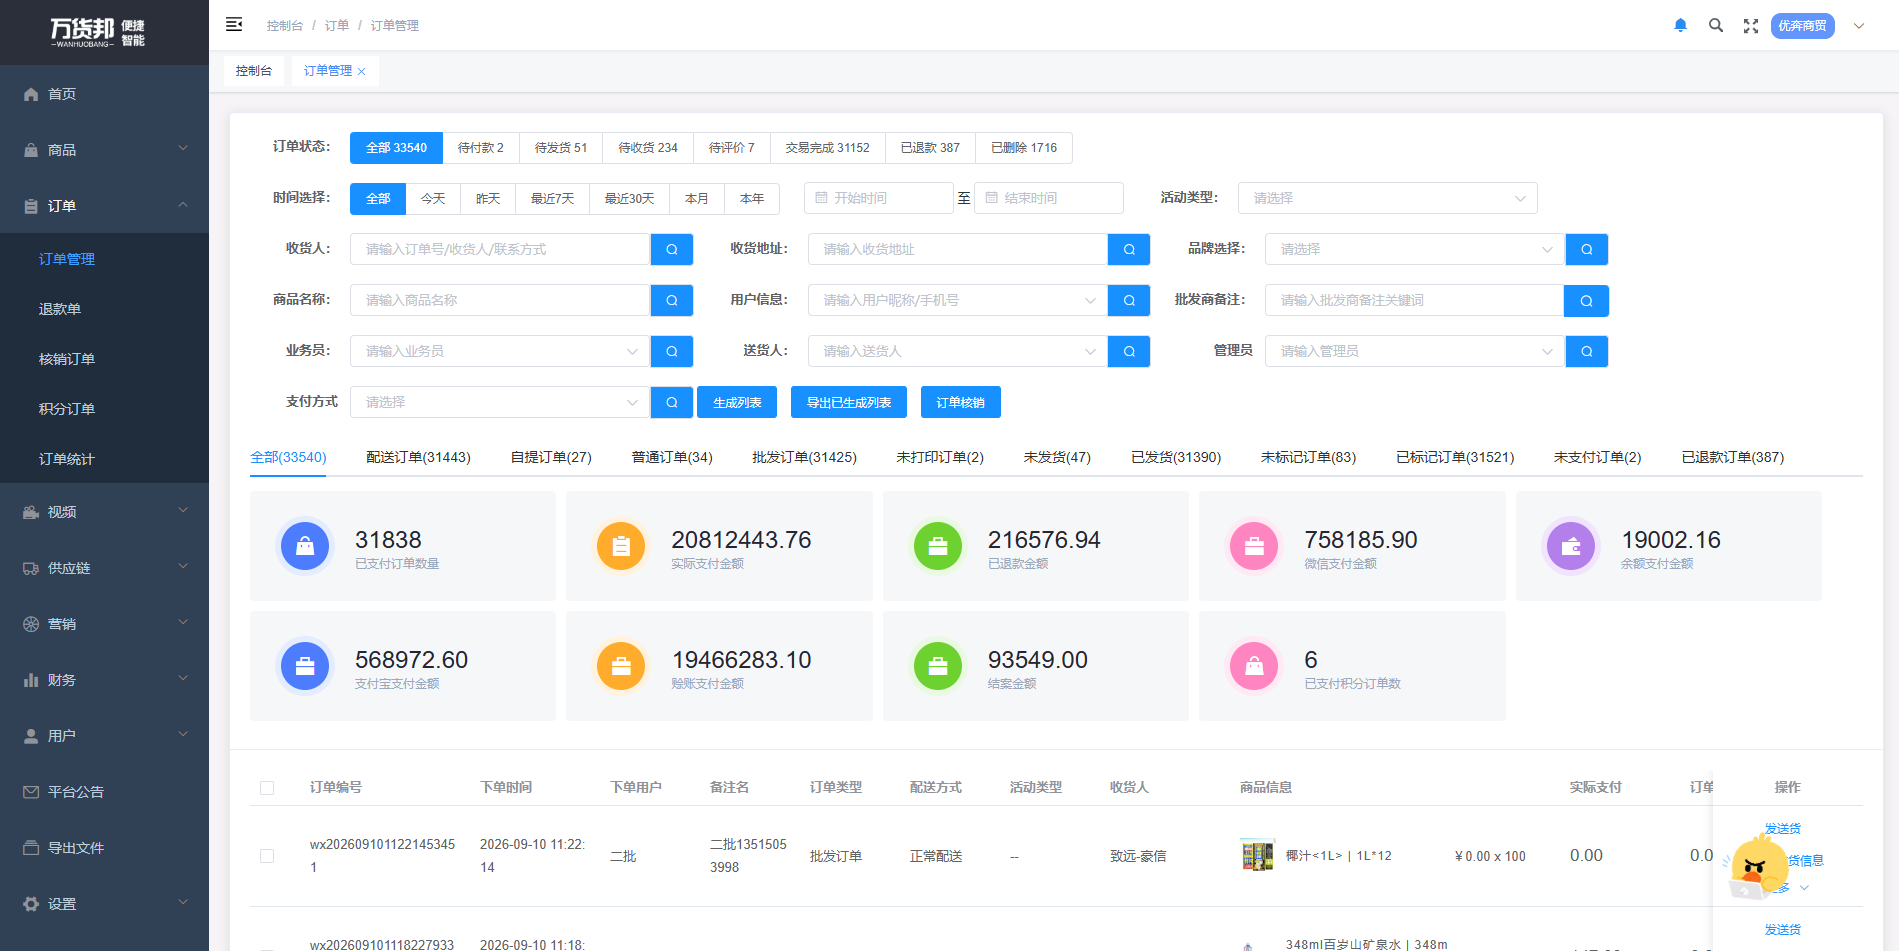The height and width of the screenshot is (951, 1899).
Task: Click the 导出已生成列表 button
Action: click(849, 402)
